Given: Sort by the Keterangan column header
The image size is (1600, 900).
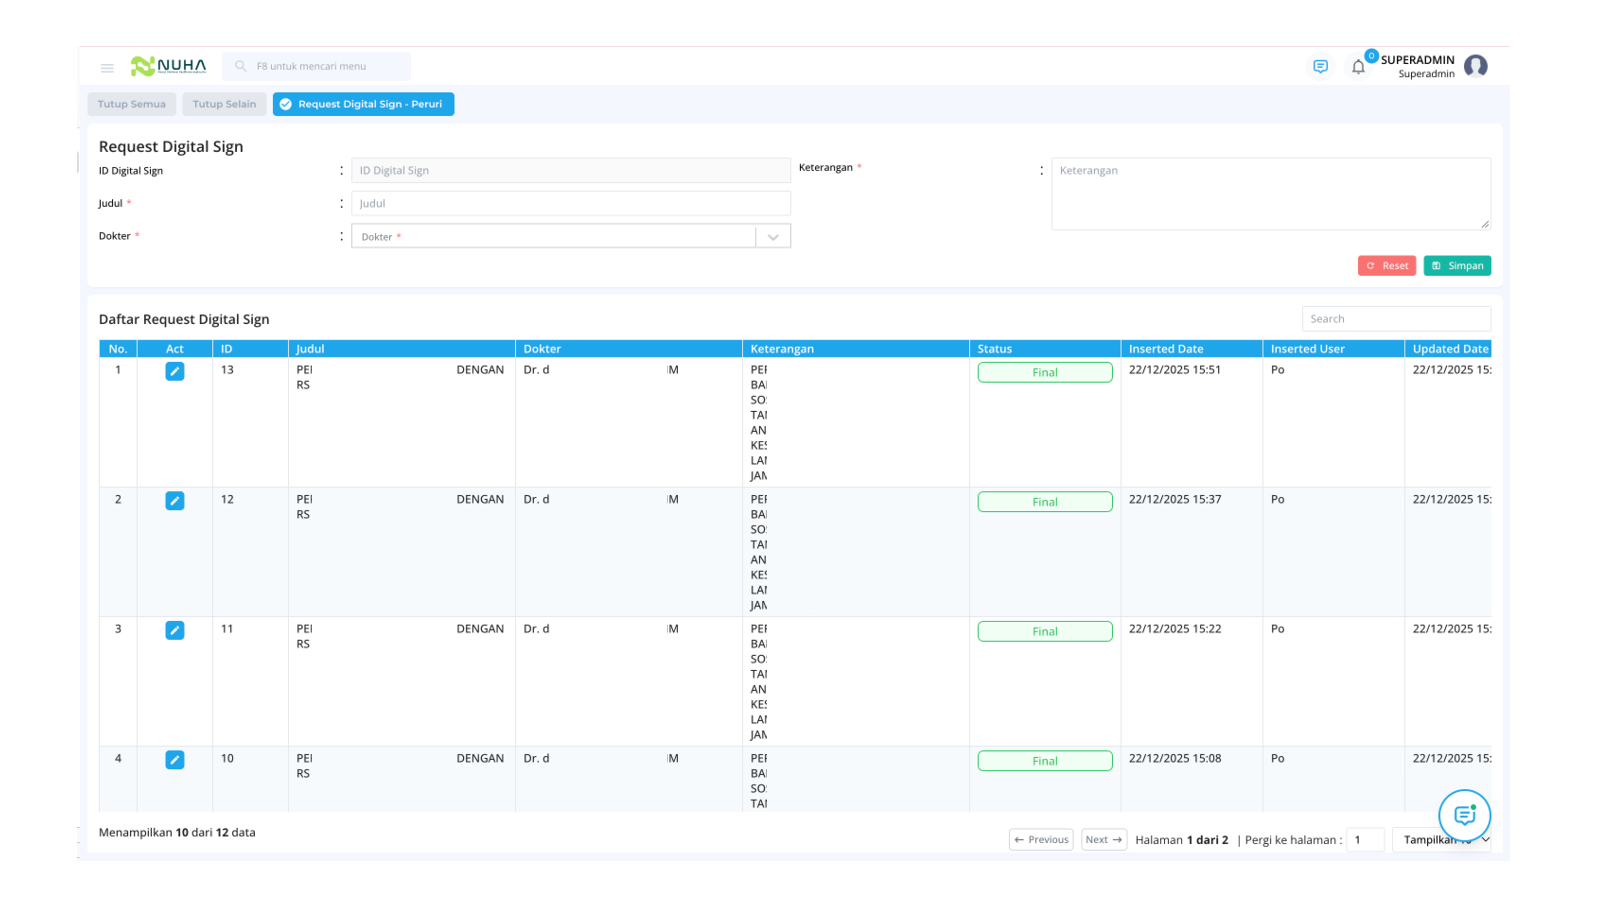Looking at the screenshot, I should tap(856, 349).
